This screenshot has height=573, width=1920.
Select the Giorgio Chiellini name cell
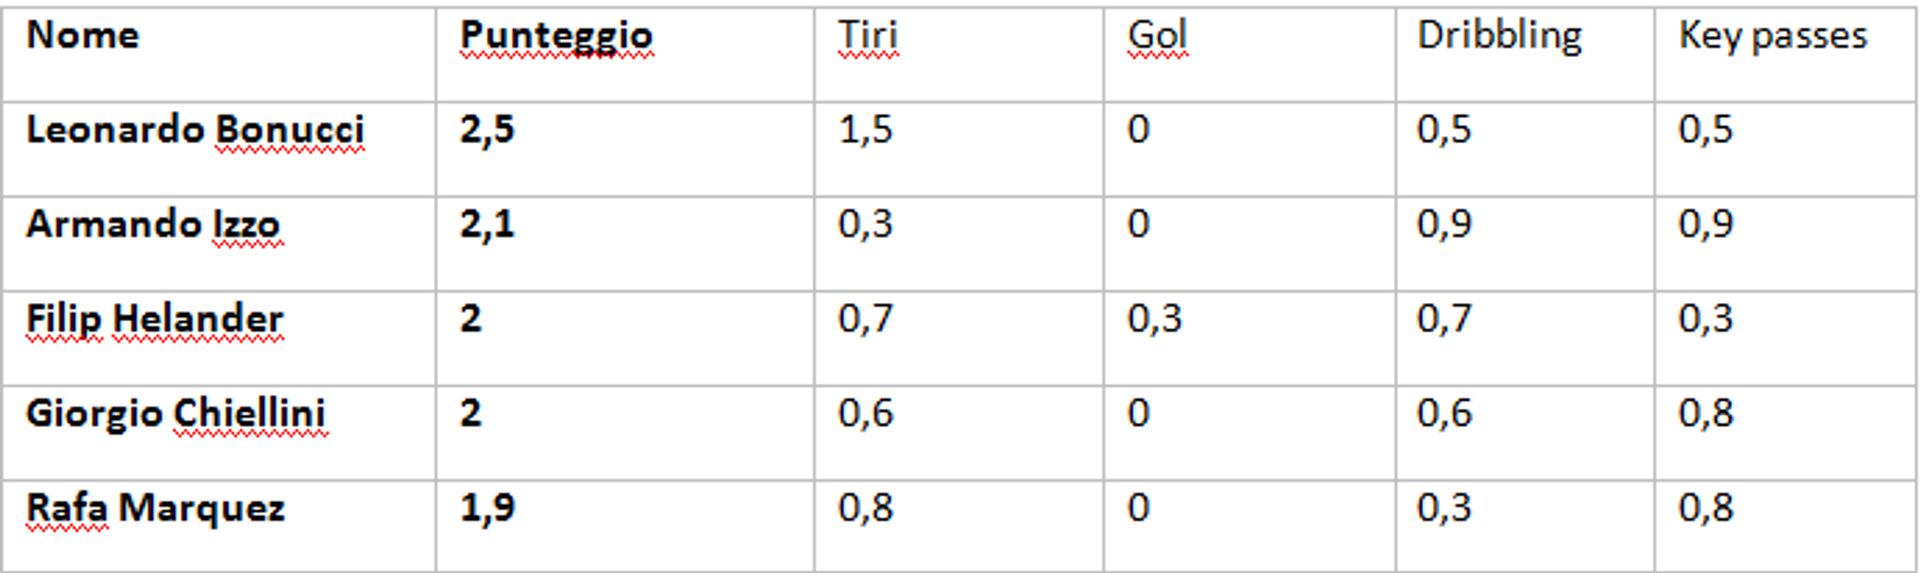(219, 433)
